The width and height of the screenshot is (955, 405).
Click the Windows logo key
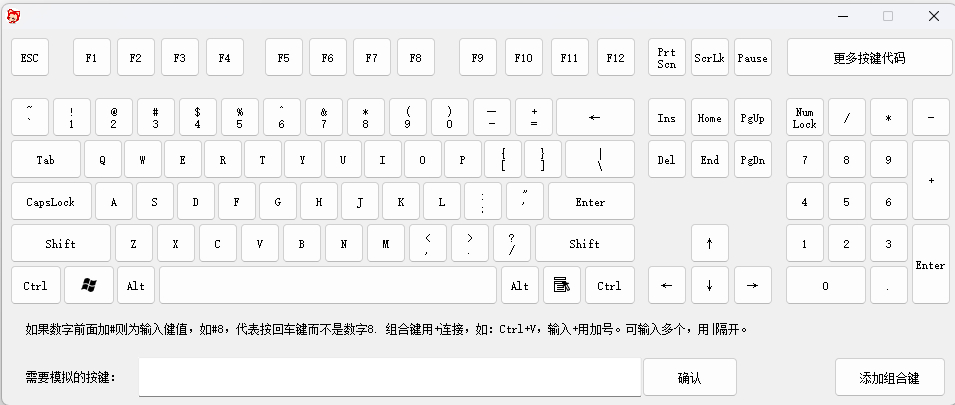89,285
